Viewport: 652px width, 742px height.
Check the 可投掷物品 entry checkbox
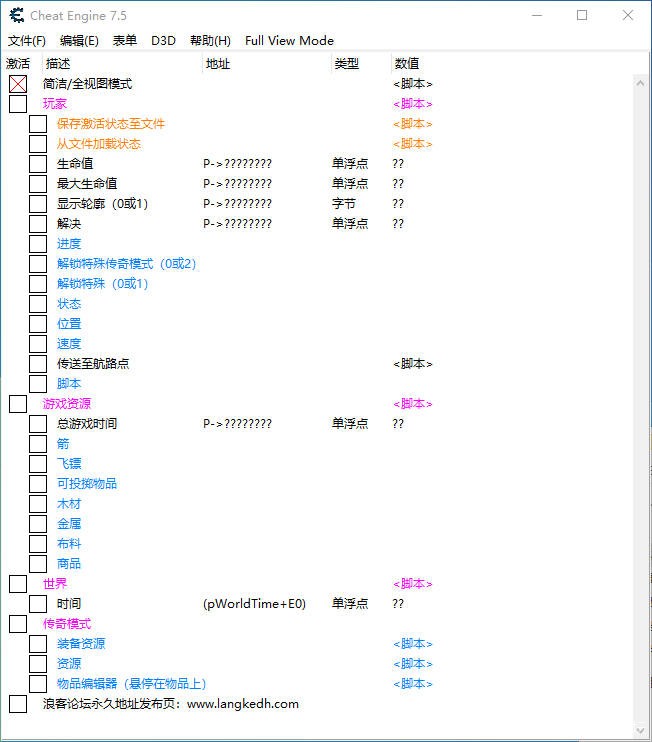[x=38, y=484]
